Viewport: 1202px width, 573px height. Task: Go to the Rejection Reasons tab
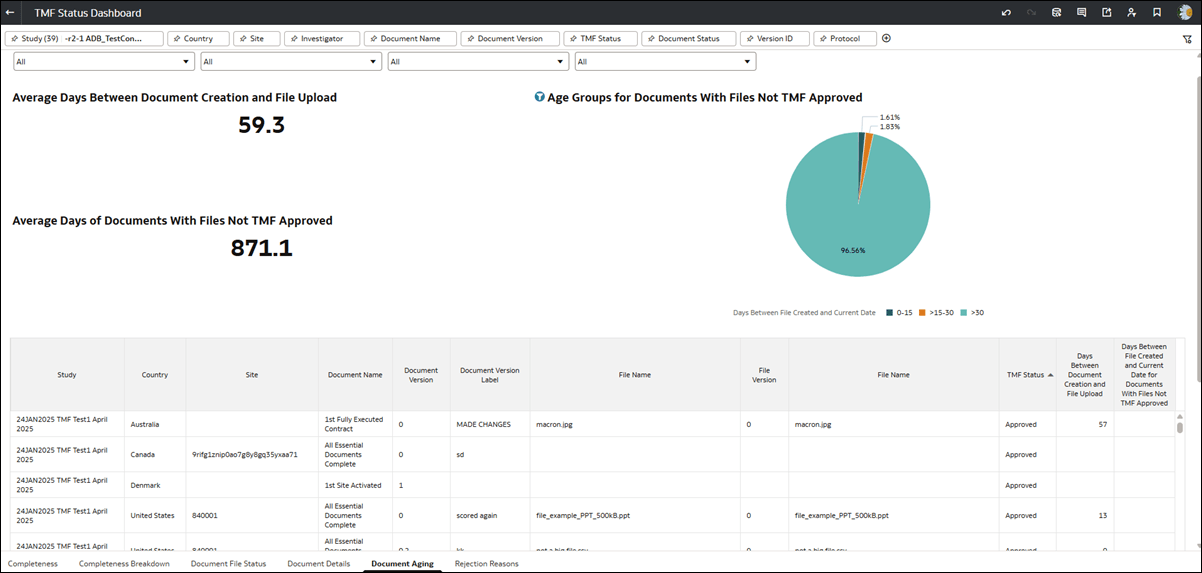pos(487,564)
